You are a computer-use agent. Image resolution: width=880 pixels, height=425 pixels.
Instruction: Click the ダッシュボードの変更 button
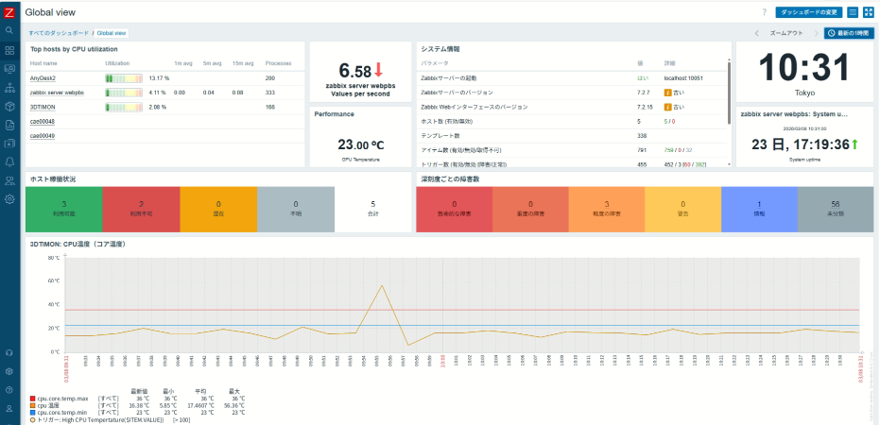pos(809,12)
